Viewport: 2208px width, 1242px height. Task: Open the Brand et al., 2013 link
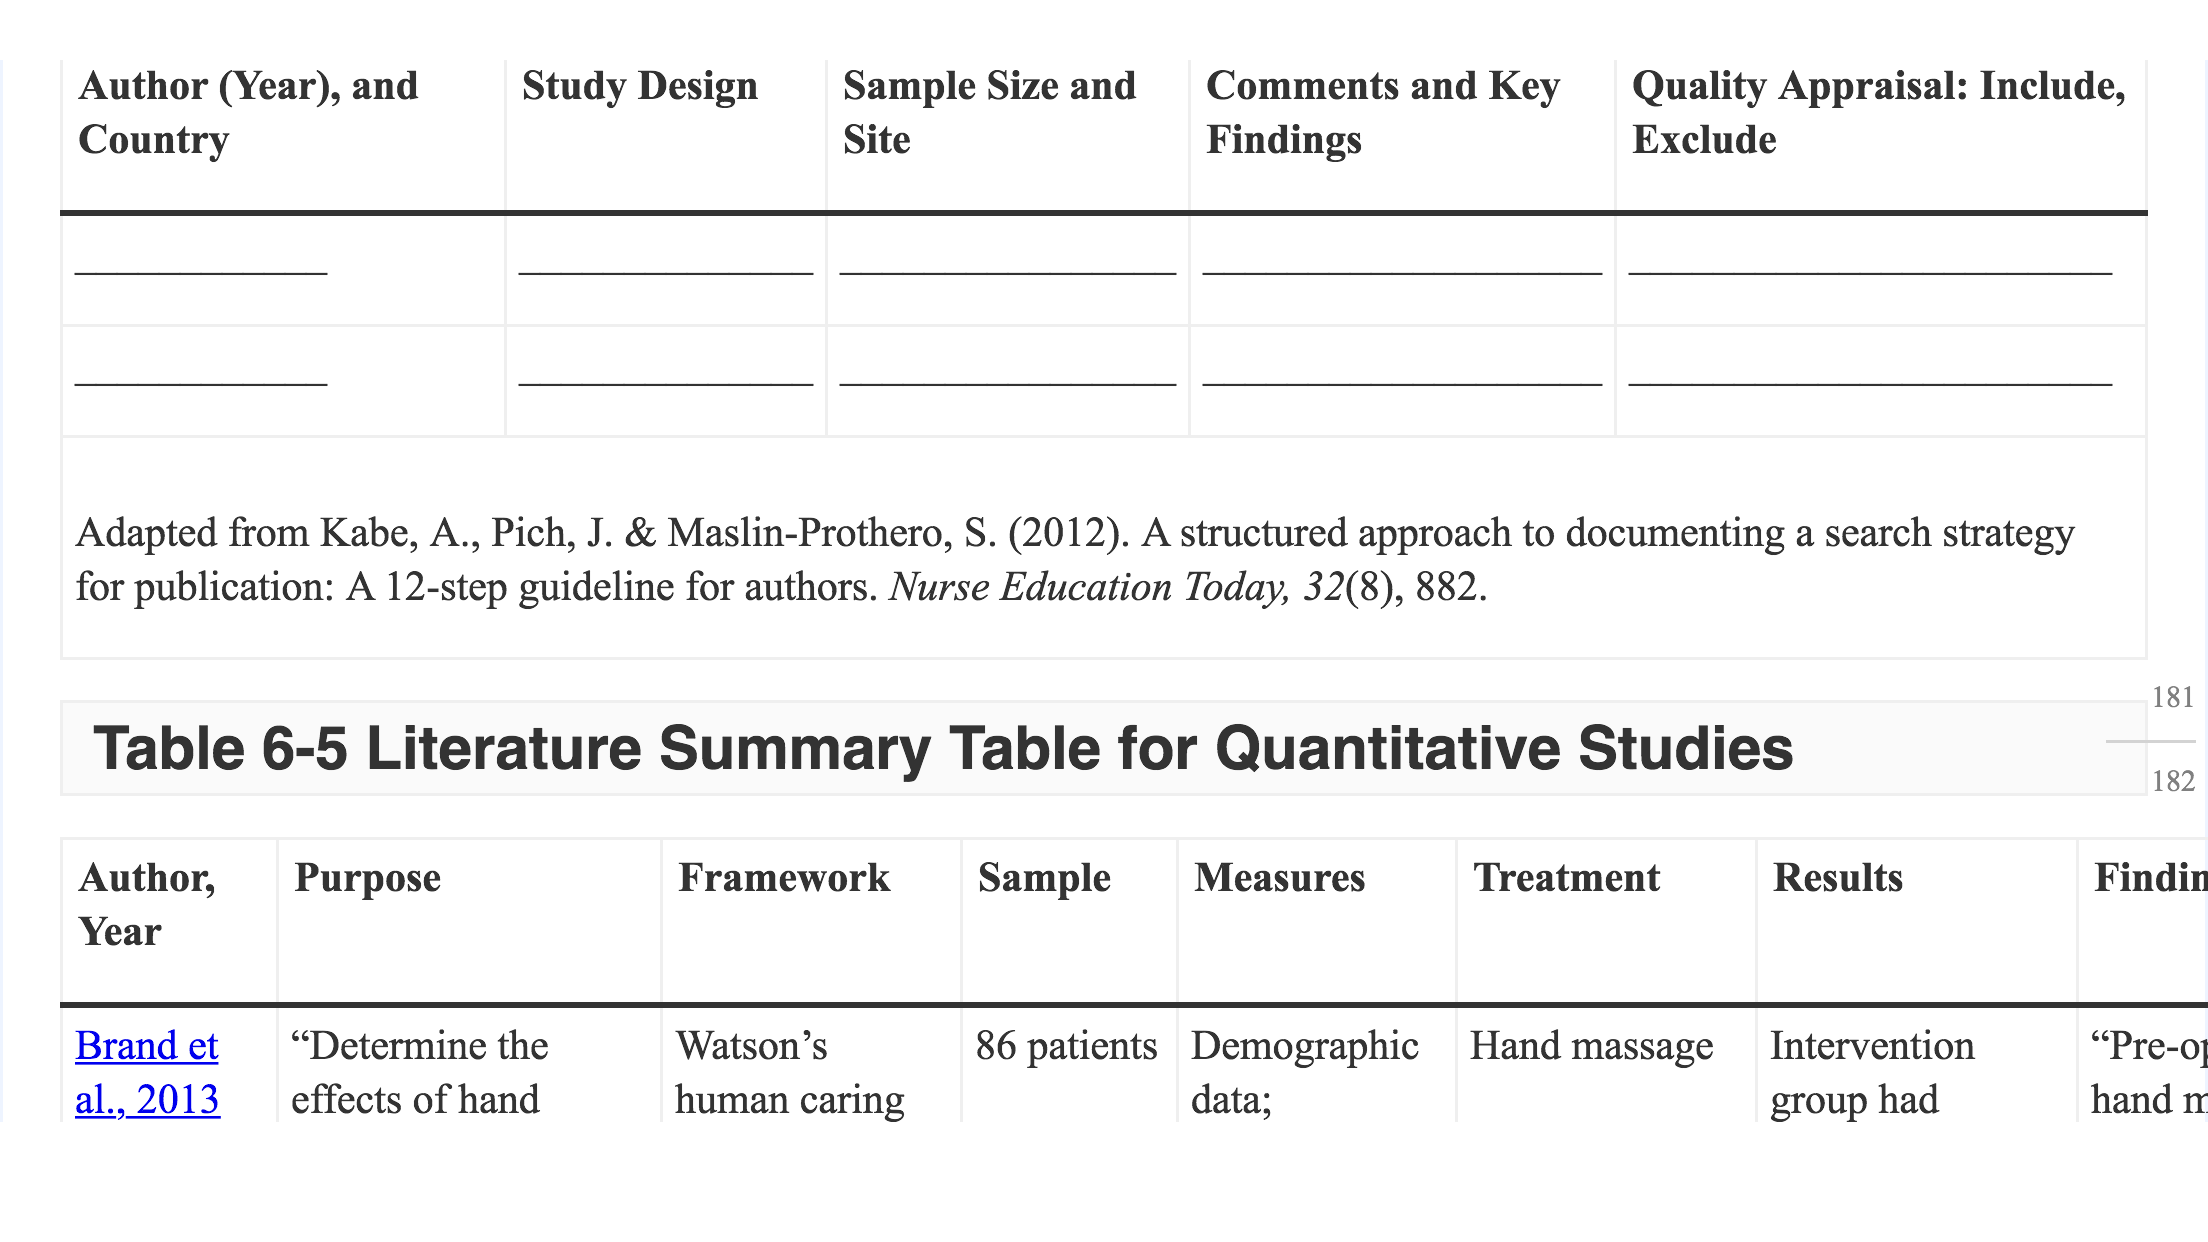click(147, 1072)
